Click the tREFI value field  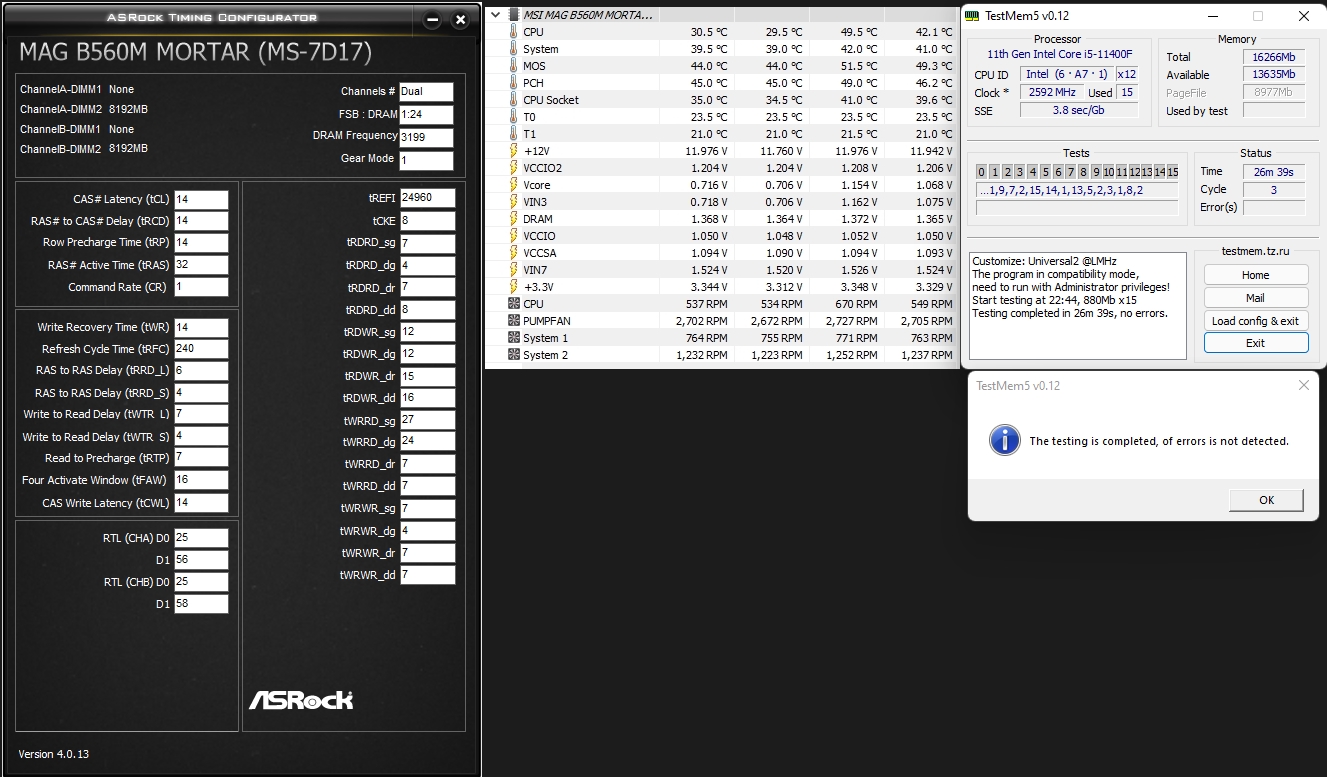pyautogui.click(x=428, y=198)
